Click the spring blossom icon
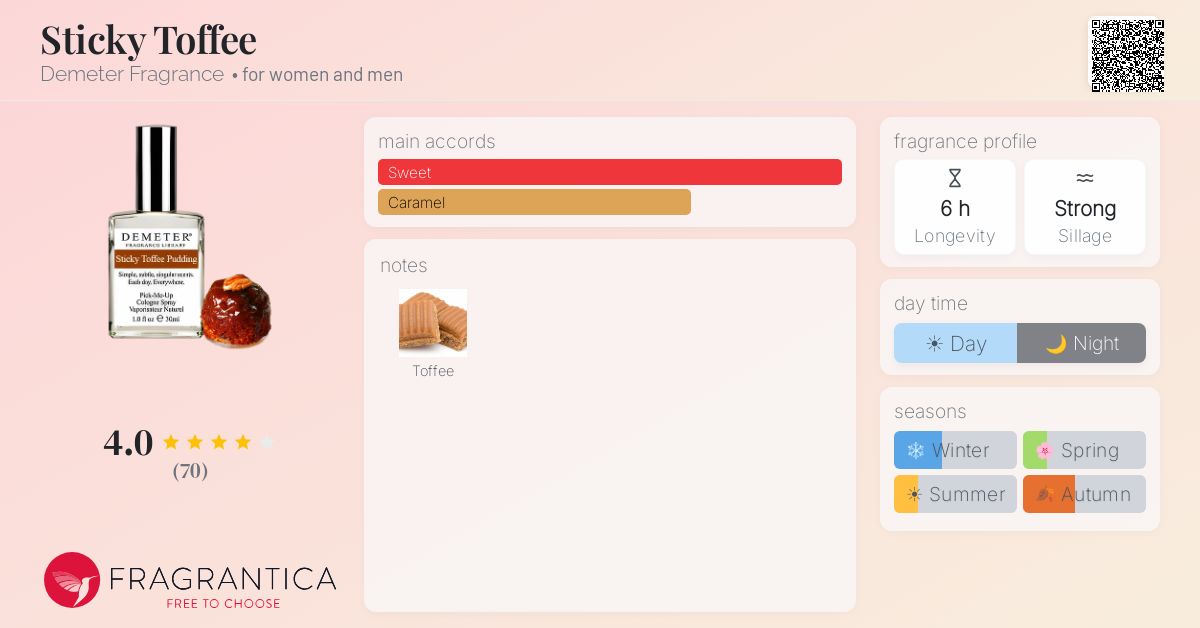 click(1044, 451)
